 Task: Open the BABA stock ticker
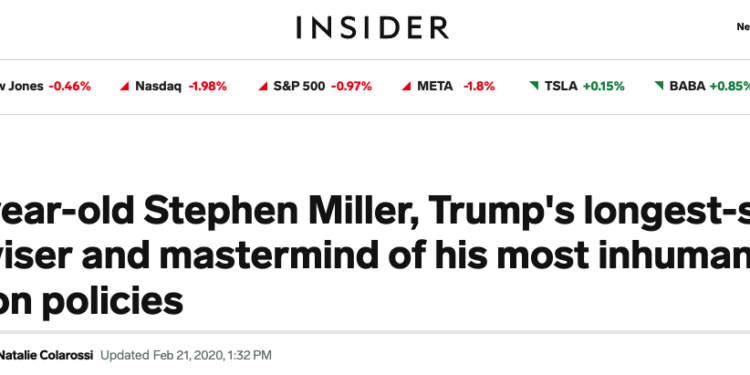[x=687, y=86]
